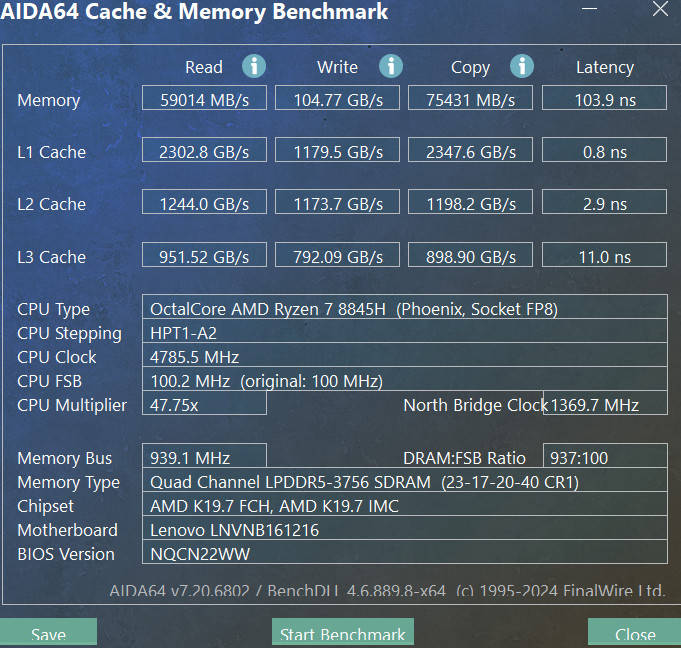
Task: Click the CPU Stepping label
Action: (69, 334)
